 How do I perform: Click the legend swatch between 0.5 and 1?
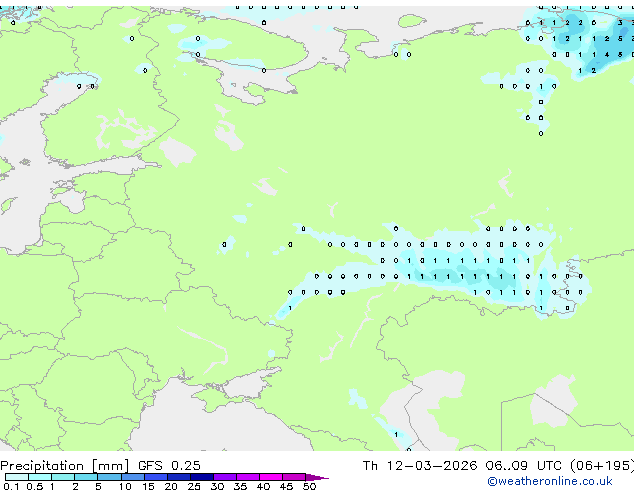pyautogui.click(x=40, y=477)
